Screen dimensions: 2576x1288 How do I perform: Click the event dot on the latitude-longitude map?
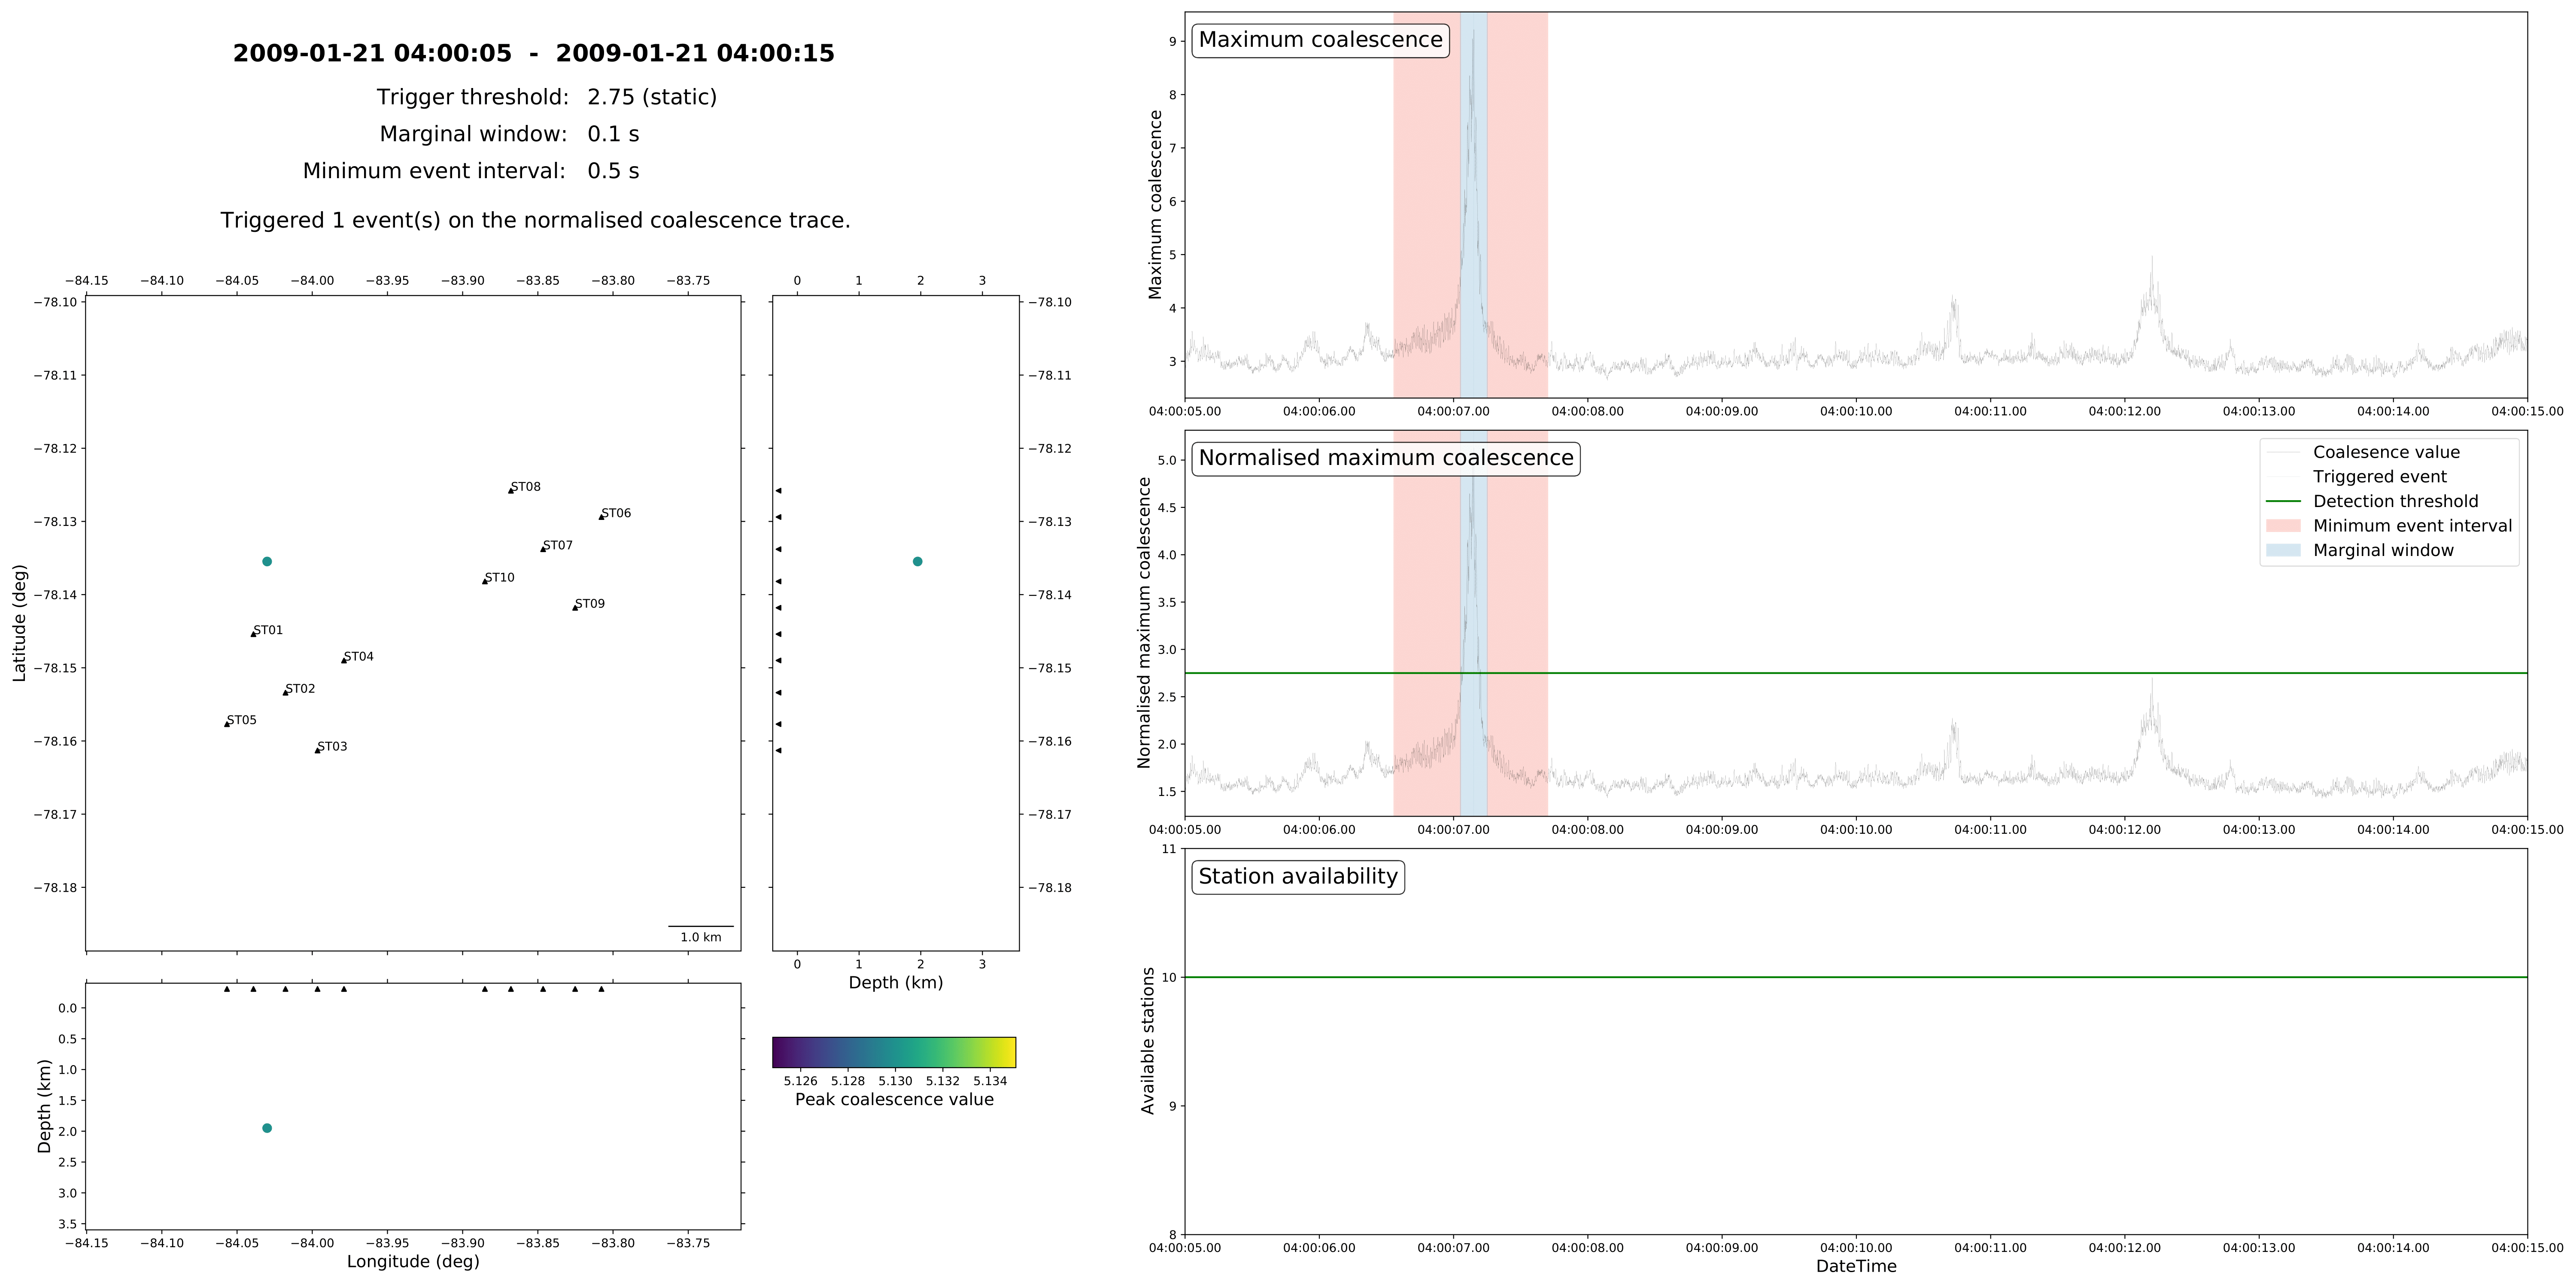267,562
